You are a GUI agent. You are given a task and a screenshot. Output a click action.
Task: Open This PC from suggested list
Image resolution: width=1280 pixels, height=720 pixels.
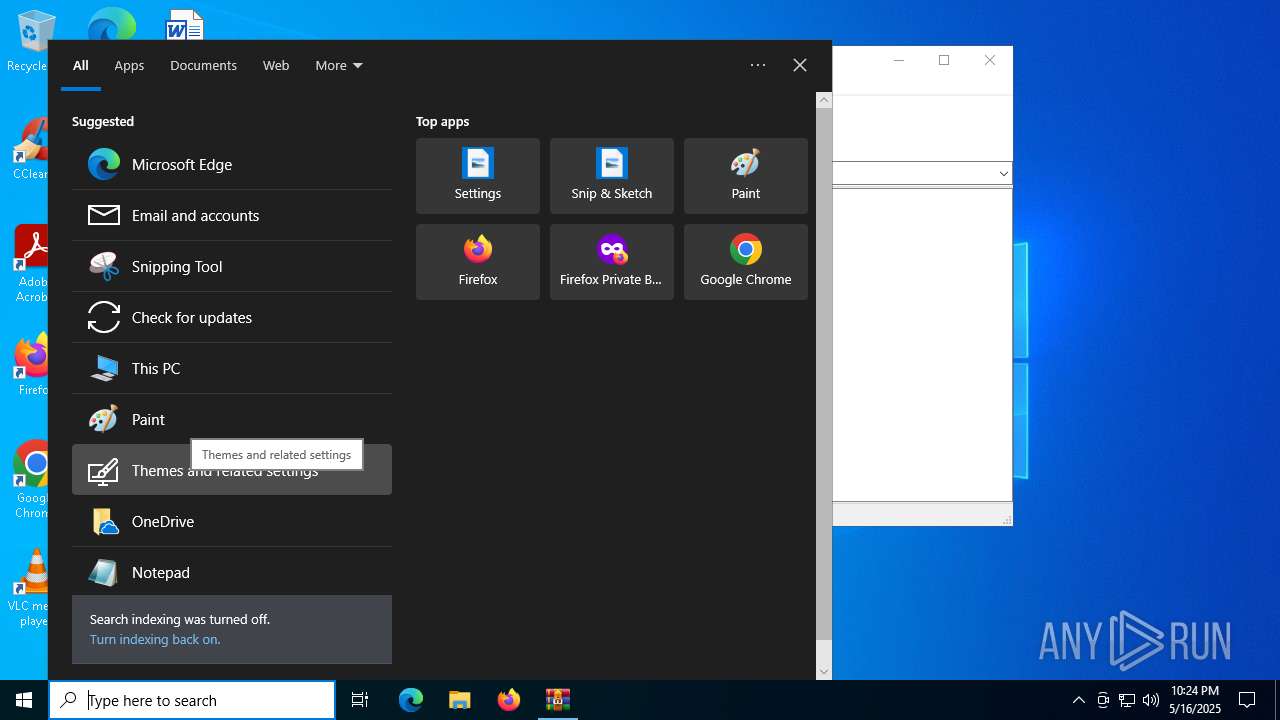click(x=232, y=368)
